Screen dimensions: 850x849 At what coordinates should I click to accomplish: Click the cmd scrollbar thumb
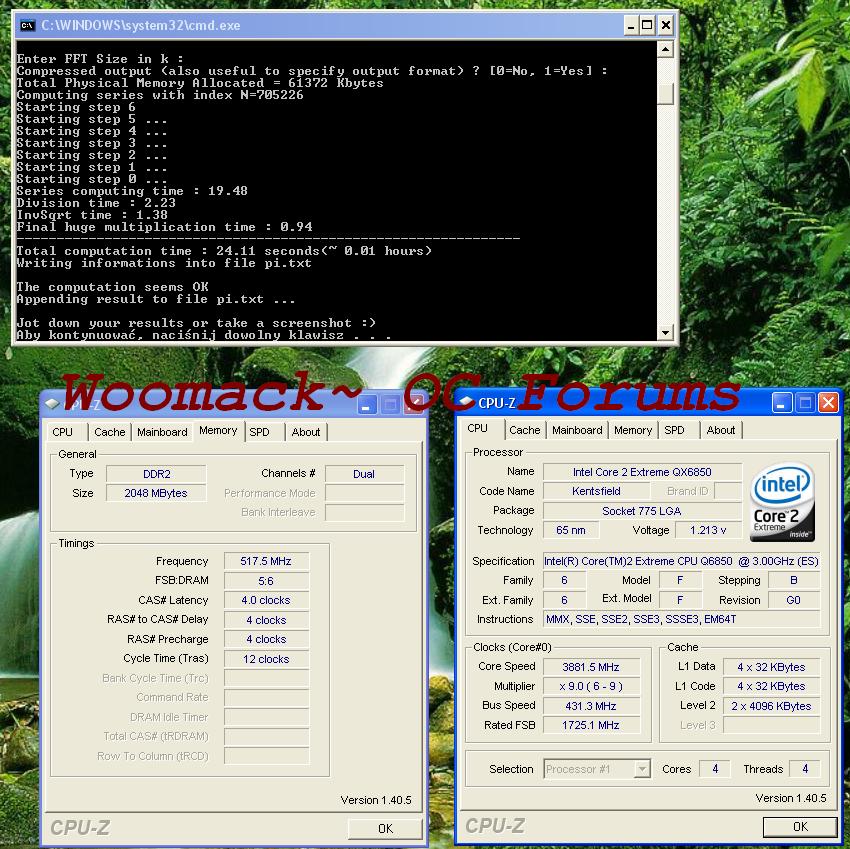click(666, 93)
